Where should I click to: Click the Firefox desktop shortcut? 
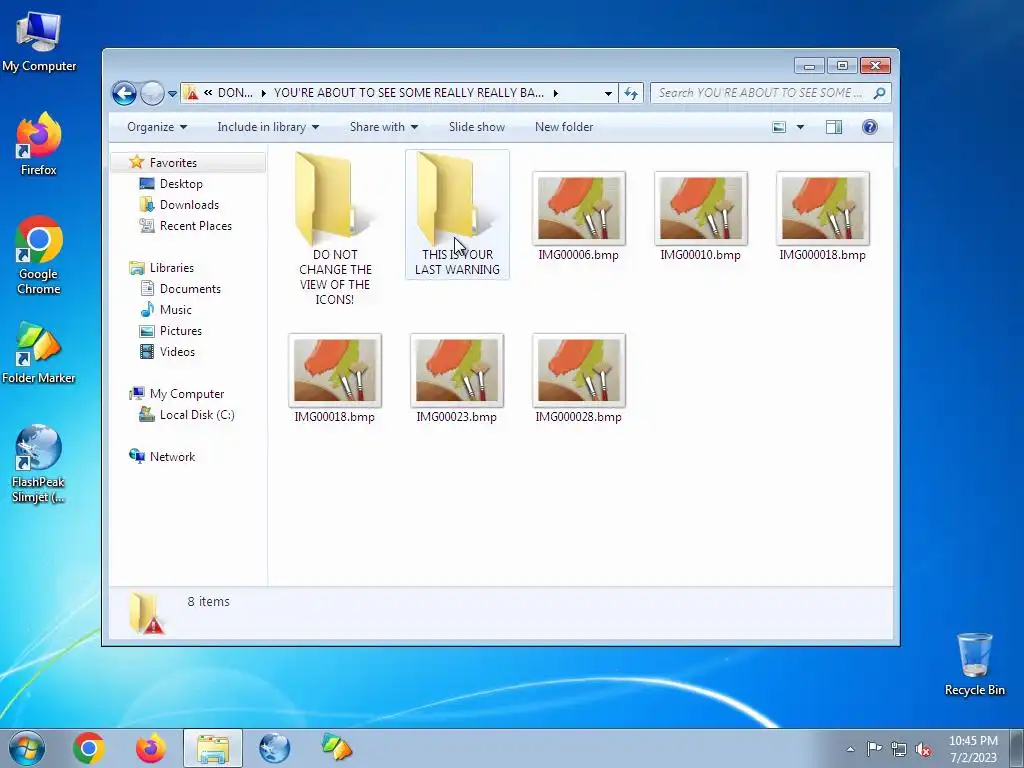[39, 144]
